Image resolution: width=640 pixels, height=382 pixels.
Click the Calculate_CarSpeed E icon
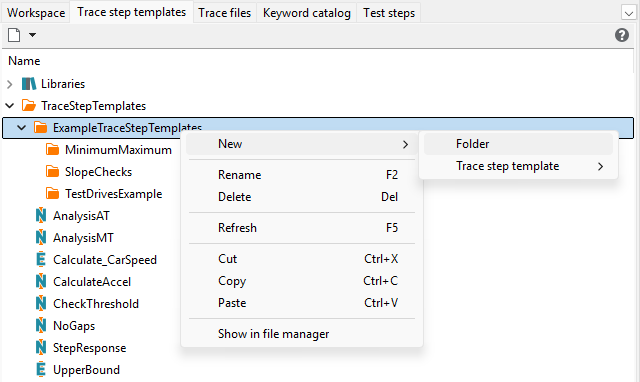coord(41,260)
